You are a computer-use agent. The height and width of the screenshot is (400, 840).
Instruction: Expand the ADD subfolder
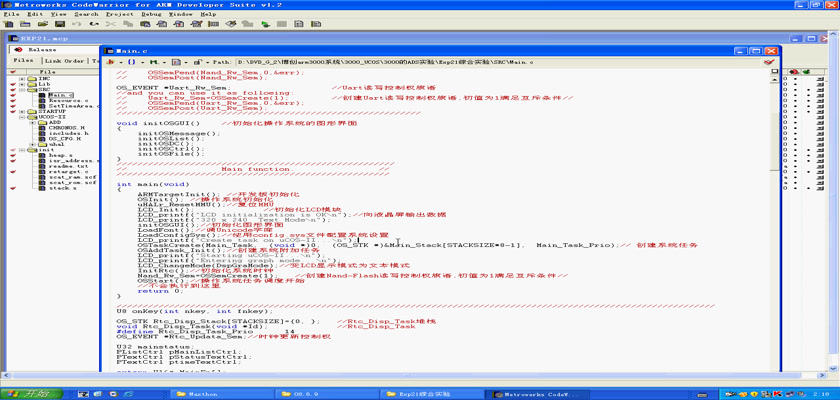[33, 123]
